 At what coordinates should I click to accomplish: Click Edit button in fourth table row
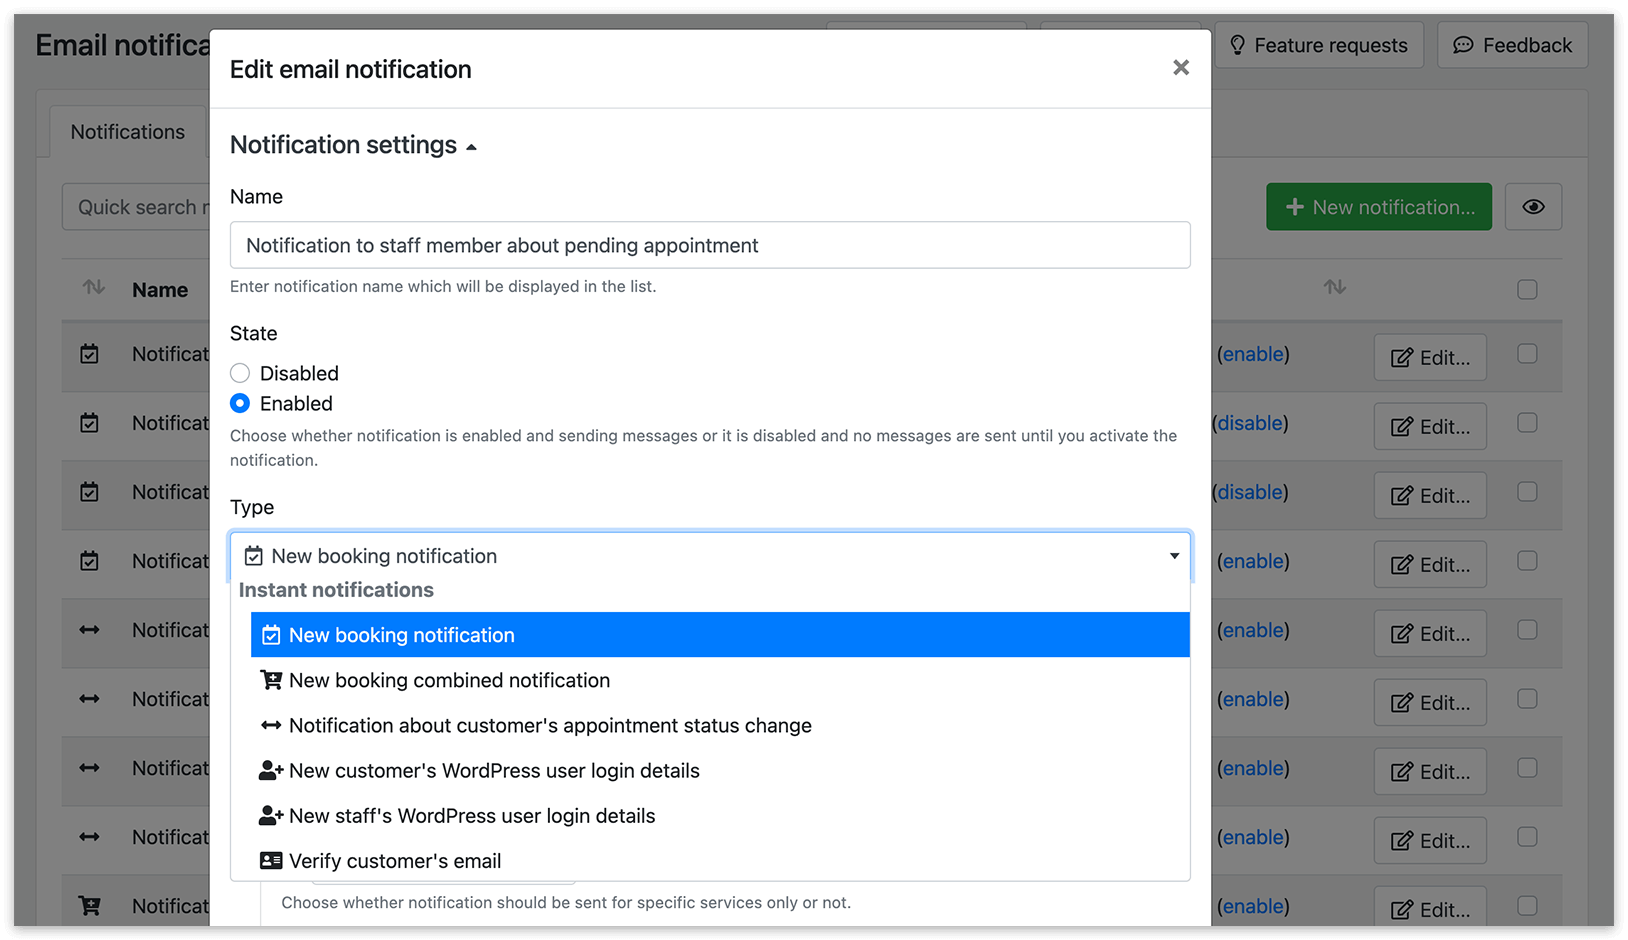(1430, 564)
